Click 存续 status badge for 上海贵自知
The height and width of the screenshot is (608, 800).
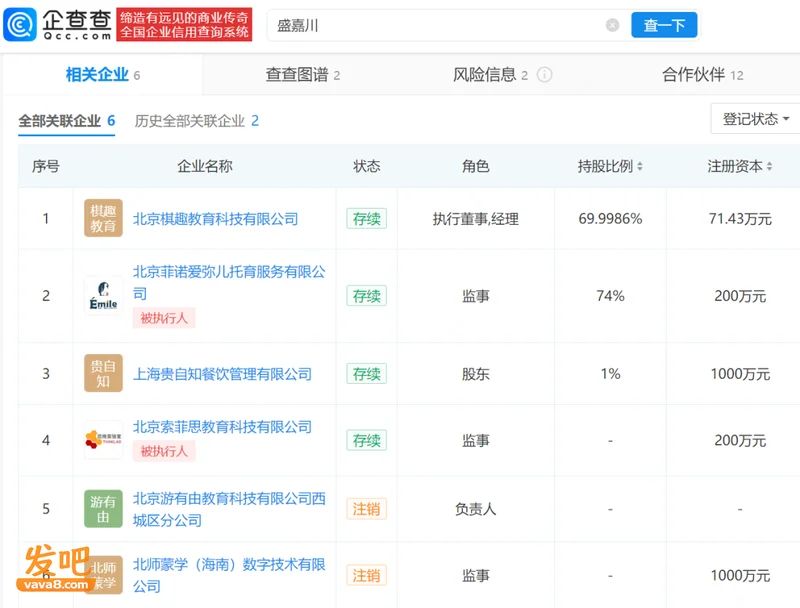[x=366, y=374]
